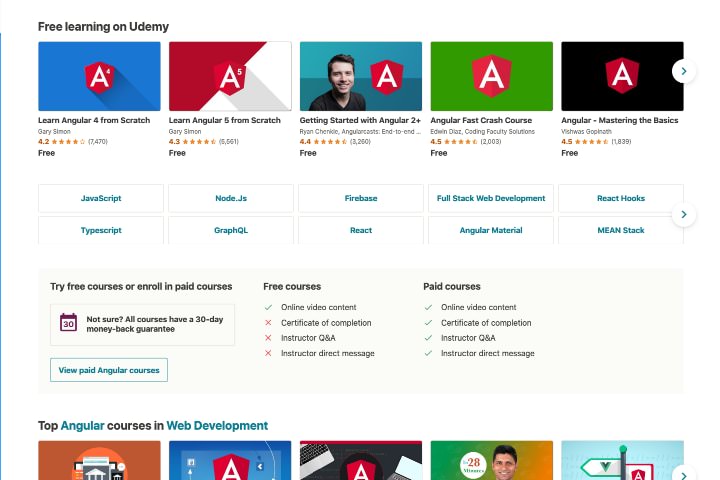Select the Firebase topic button

[x=361, y=198]
